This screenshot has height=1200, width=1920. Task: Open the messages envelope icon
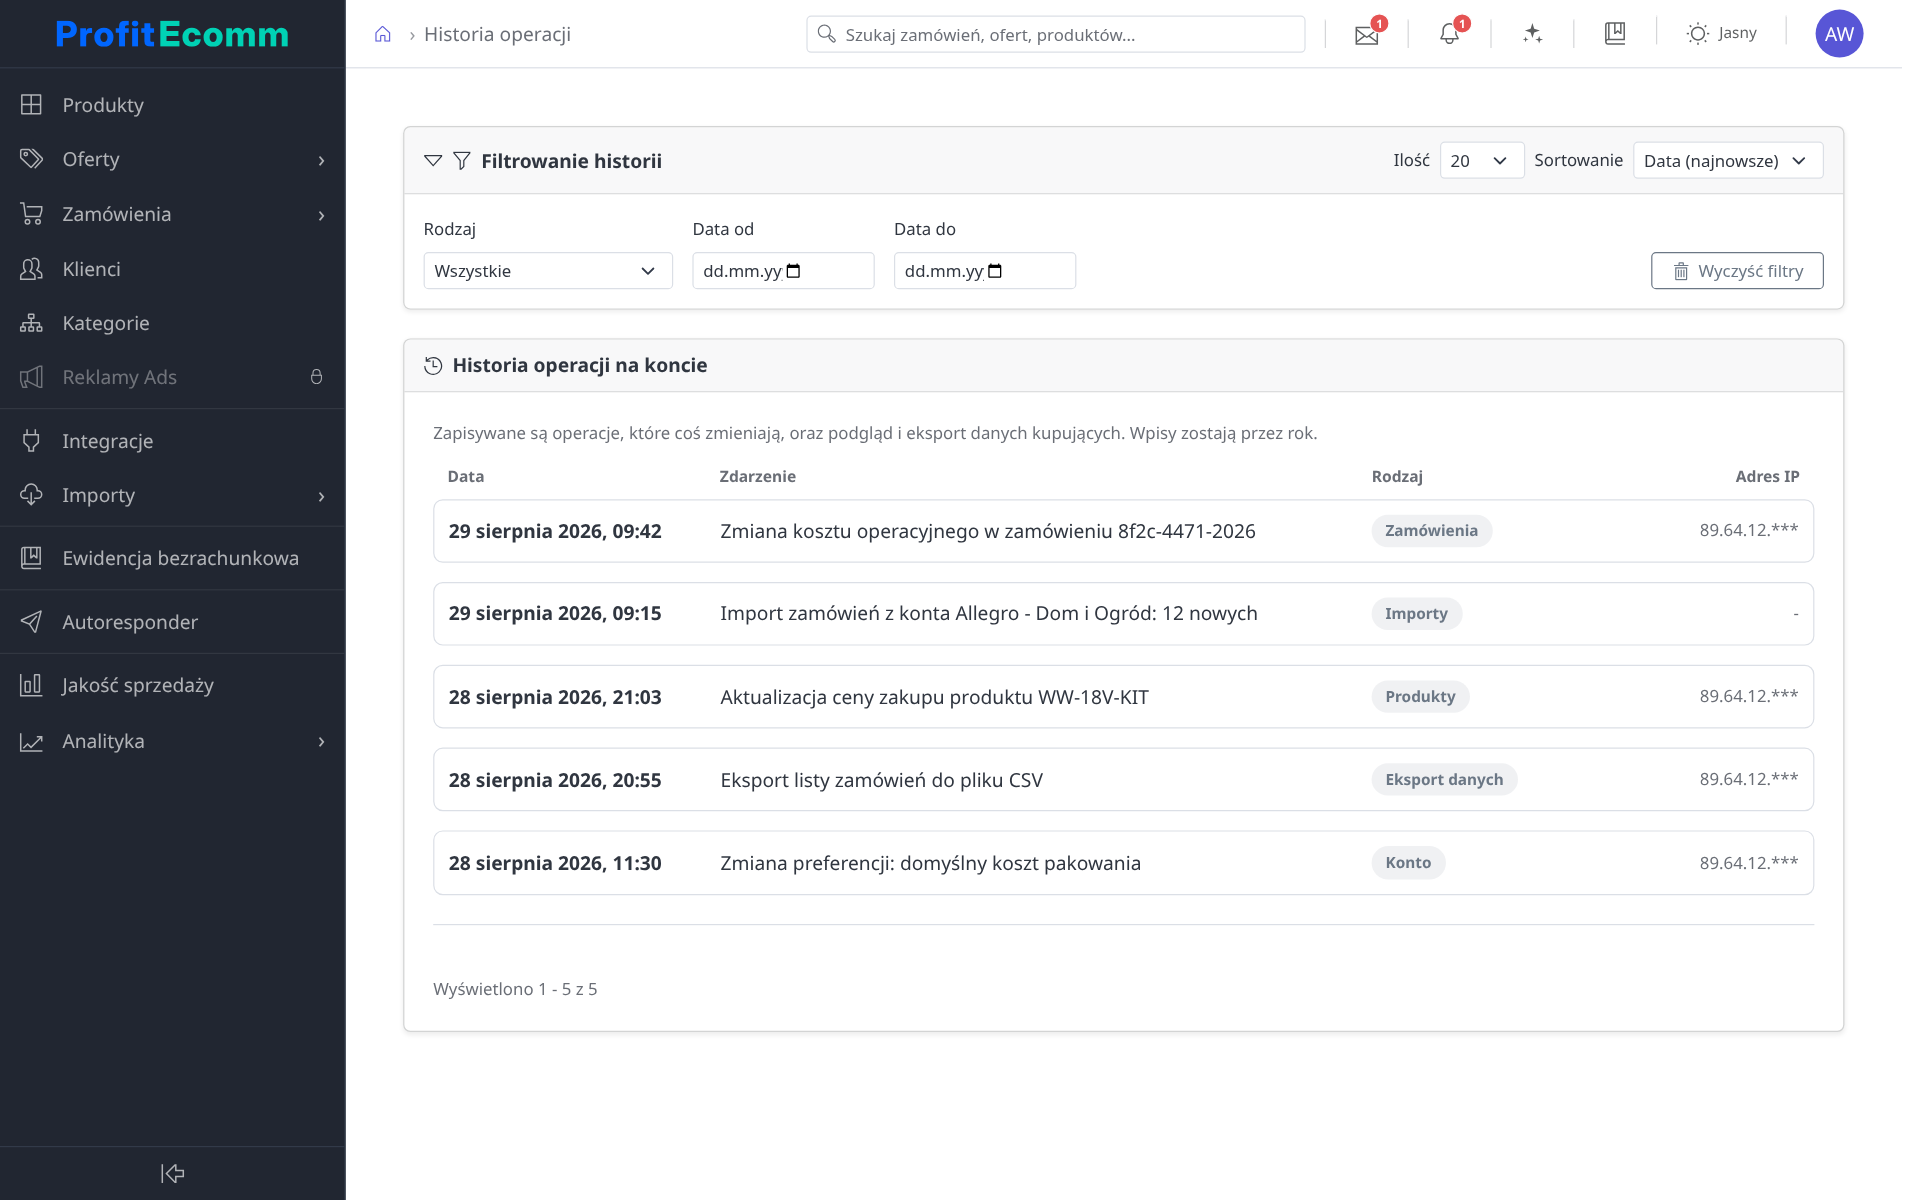1366,35
